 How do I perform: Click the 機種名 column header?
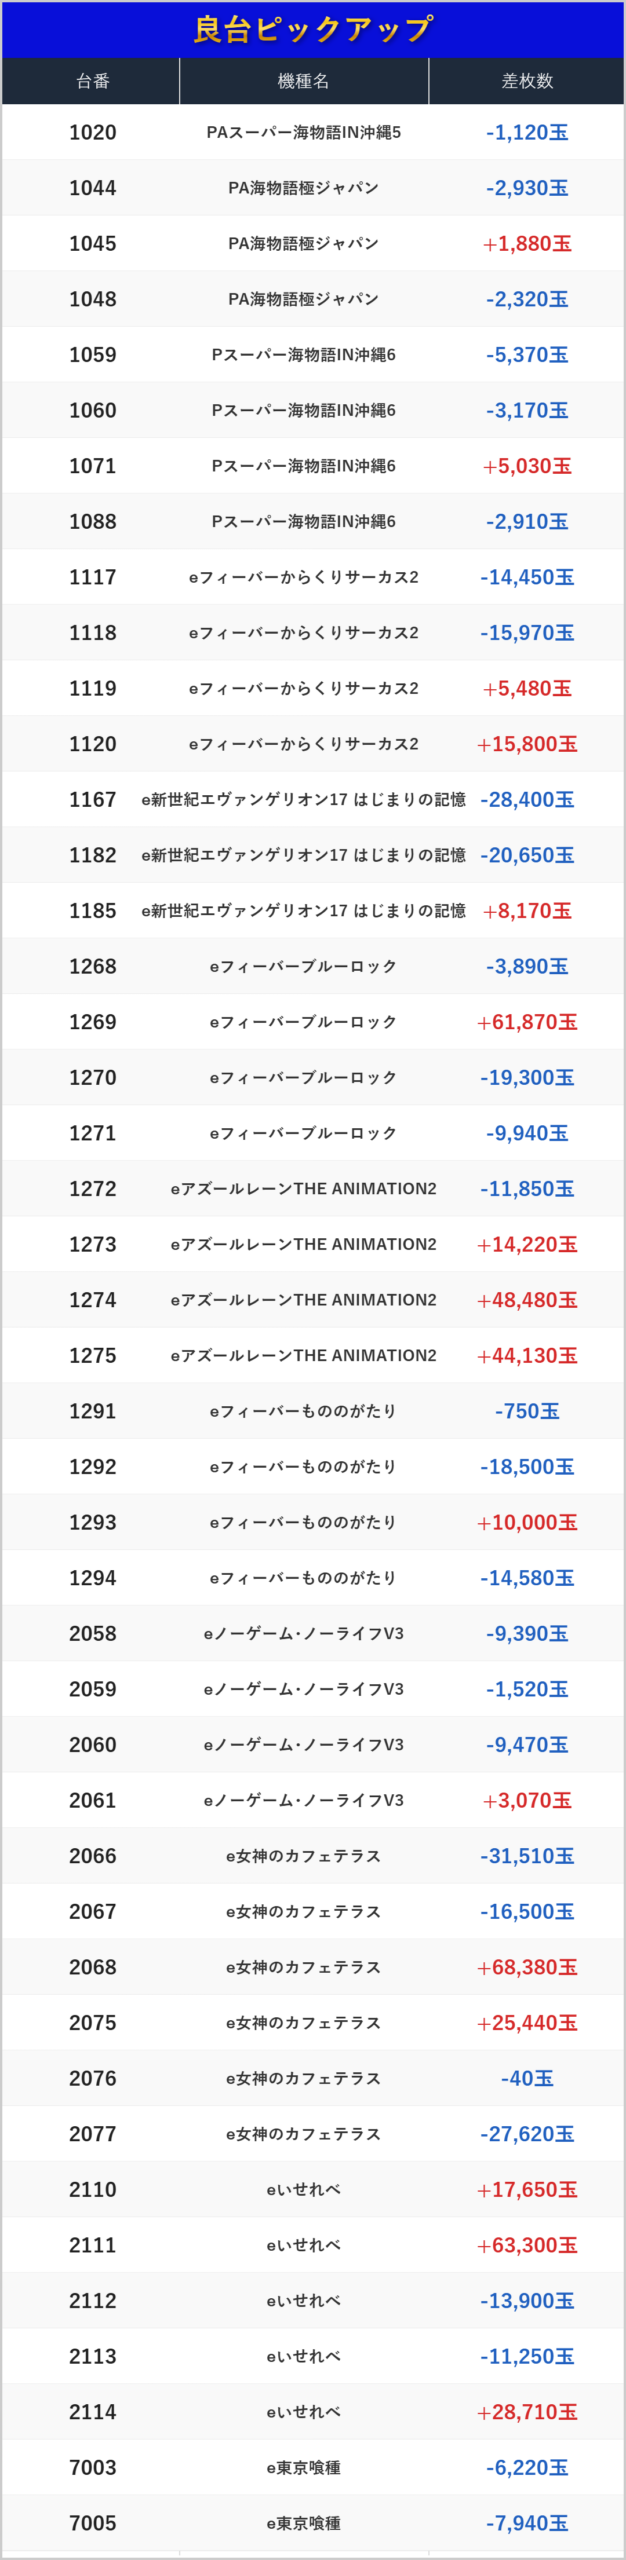(x=303, y=81)
